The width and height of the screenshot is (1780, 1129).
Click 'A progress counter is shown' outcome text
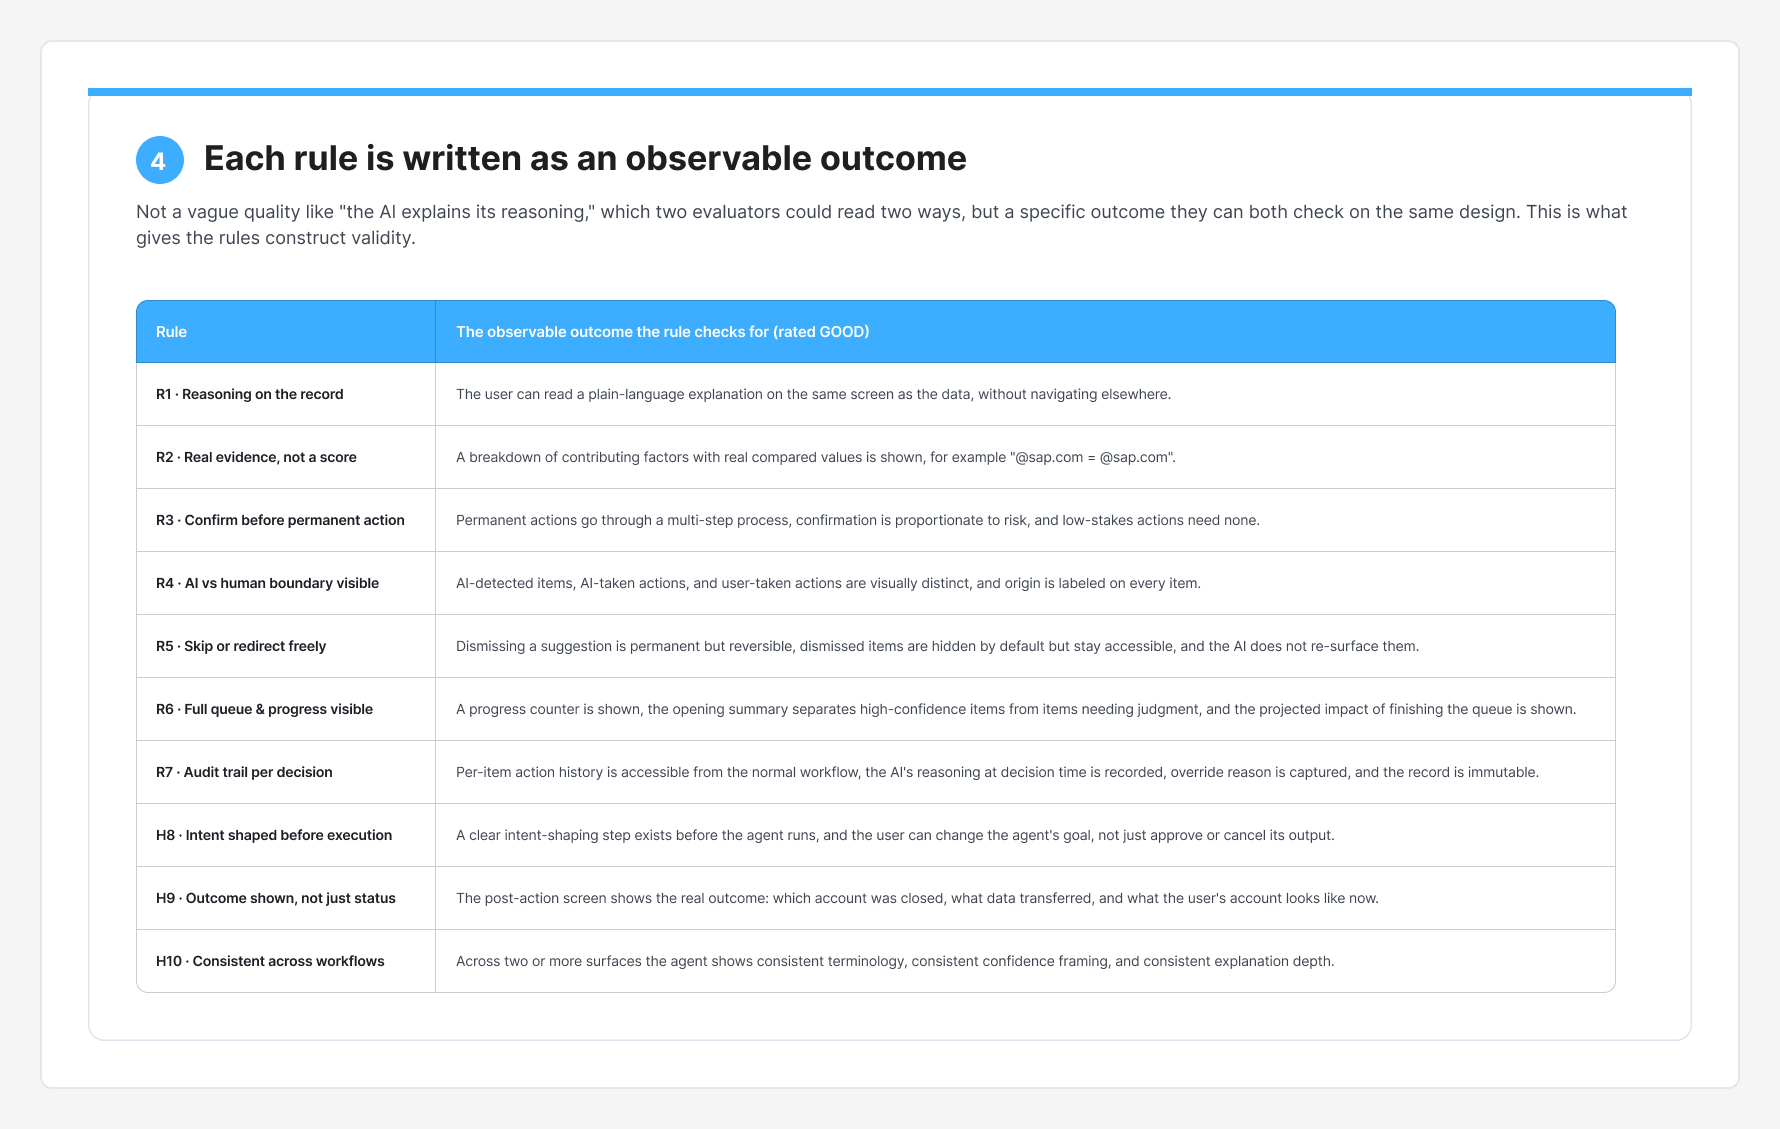[1016, 709]
